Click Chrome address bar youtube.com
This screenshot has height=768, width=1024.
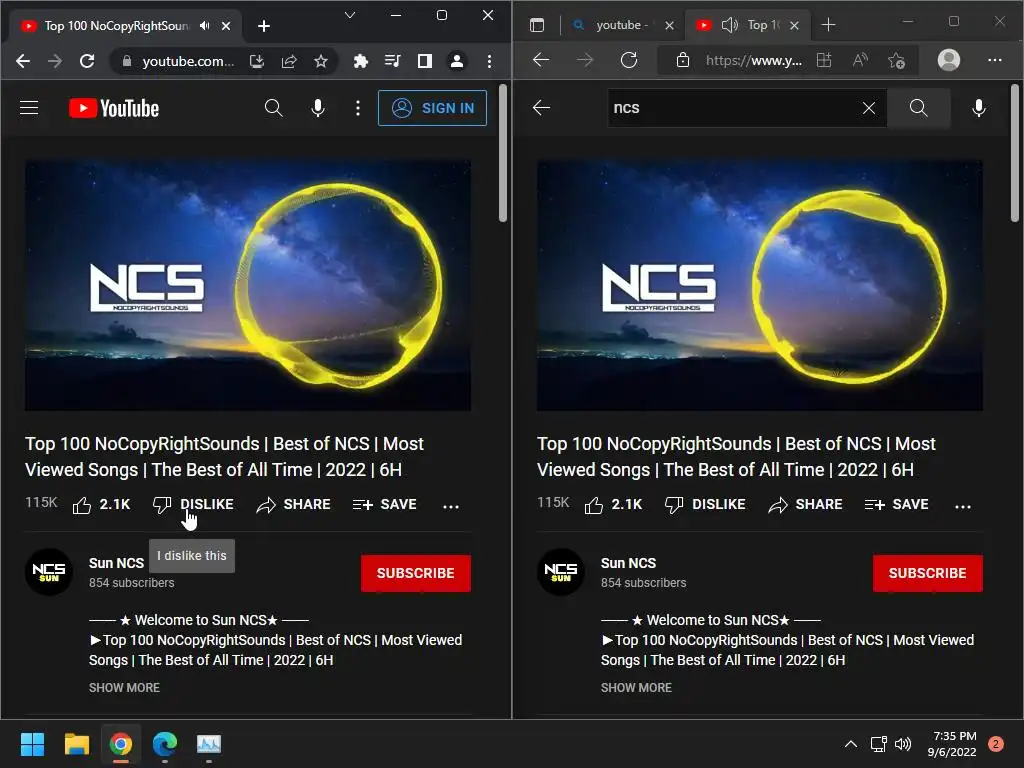pyautogui.click(x=188, y=61)
